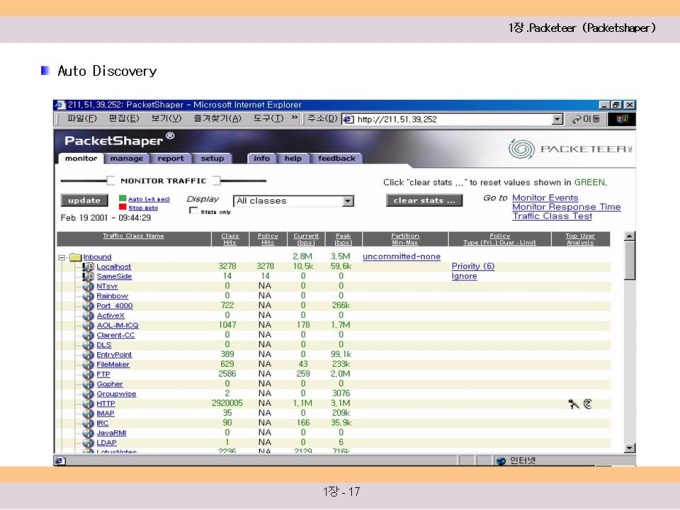The height and width of the screenshot is (510, 680).
Task: Click the globe icon beside FileMaker
Action: pyautogui.click(x=88, y=365)
